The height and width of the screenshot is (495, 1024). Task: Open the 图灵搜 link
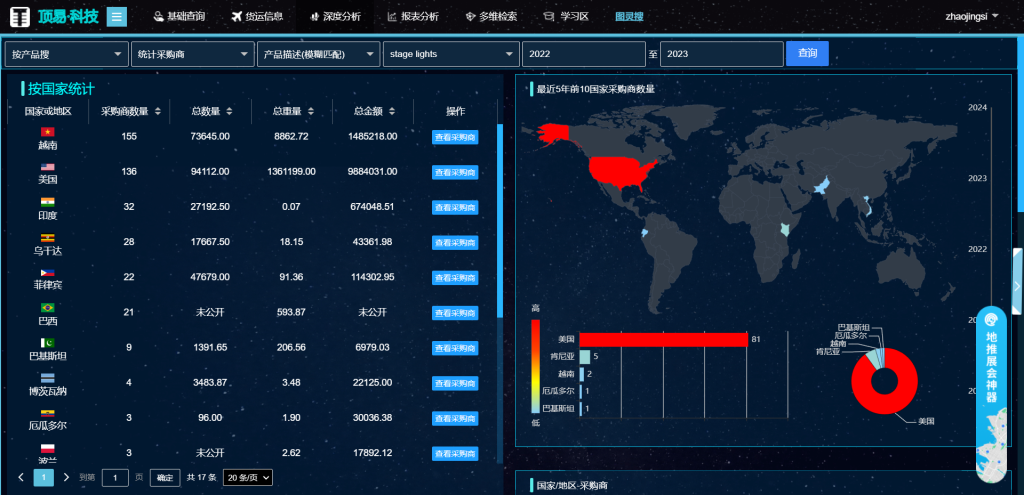(x=629, y=17)
